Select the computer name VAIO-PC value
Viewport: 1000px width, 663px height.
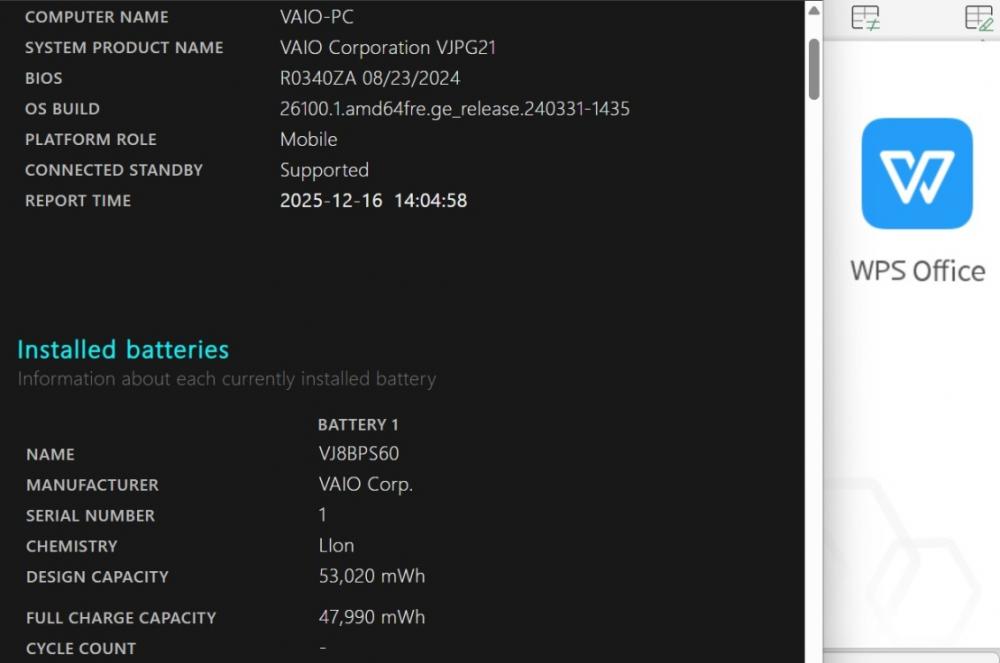(316, 17)
